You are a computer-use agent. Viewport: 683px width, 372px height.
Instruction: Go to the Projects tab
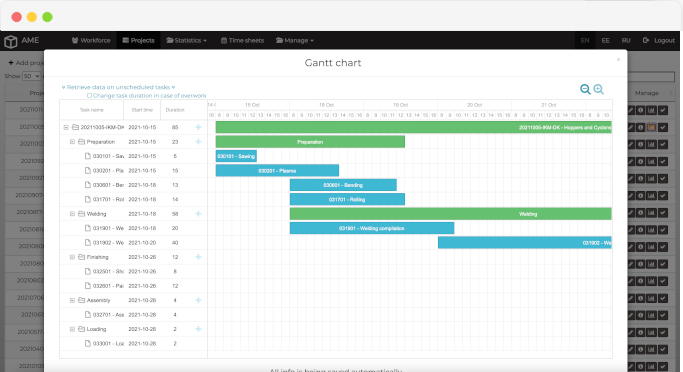(139, 40)
